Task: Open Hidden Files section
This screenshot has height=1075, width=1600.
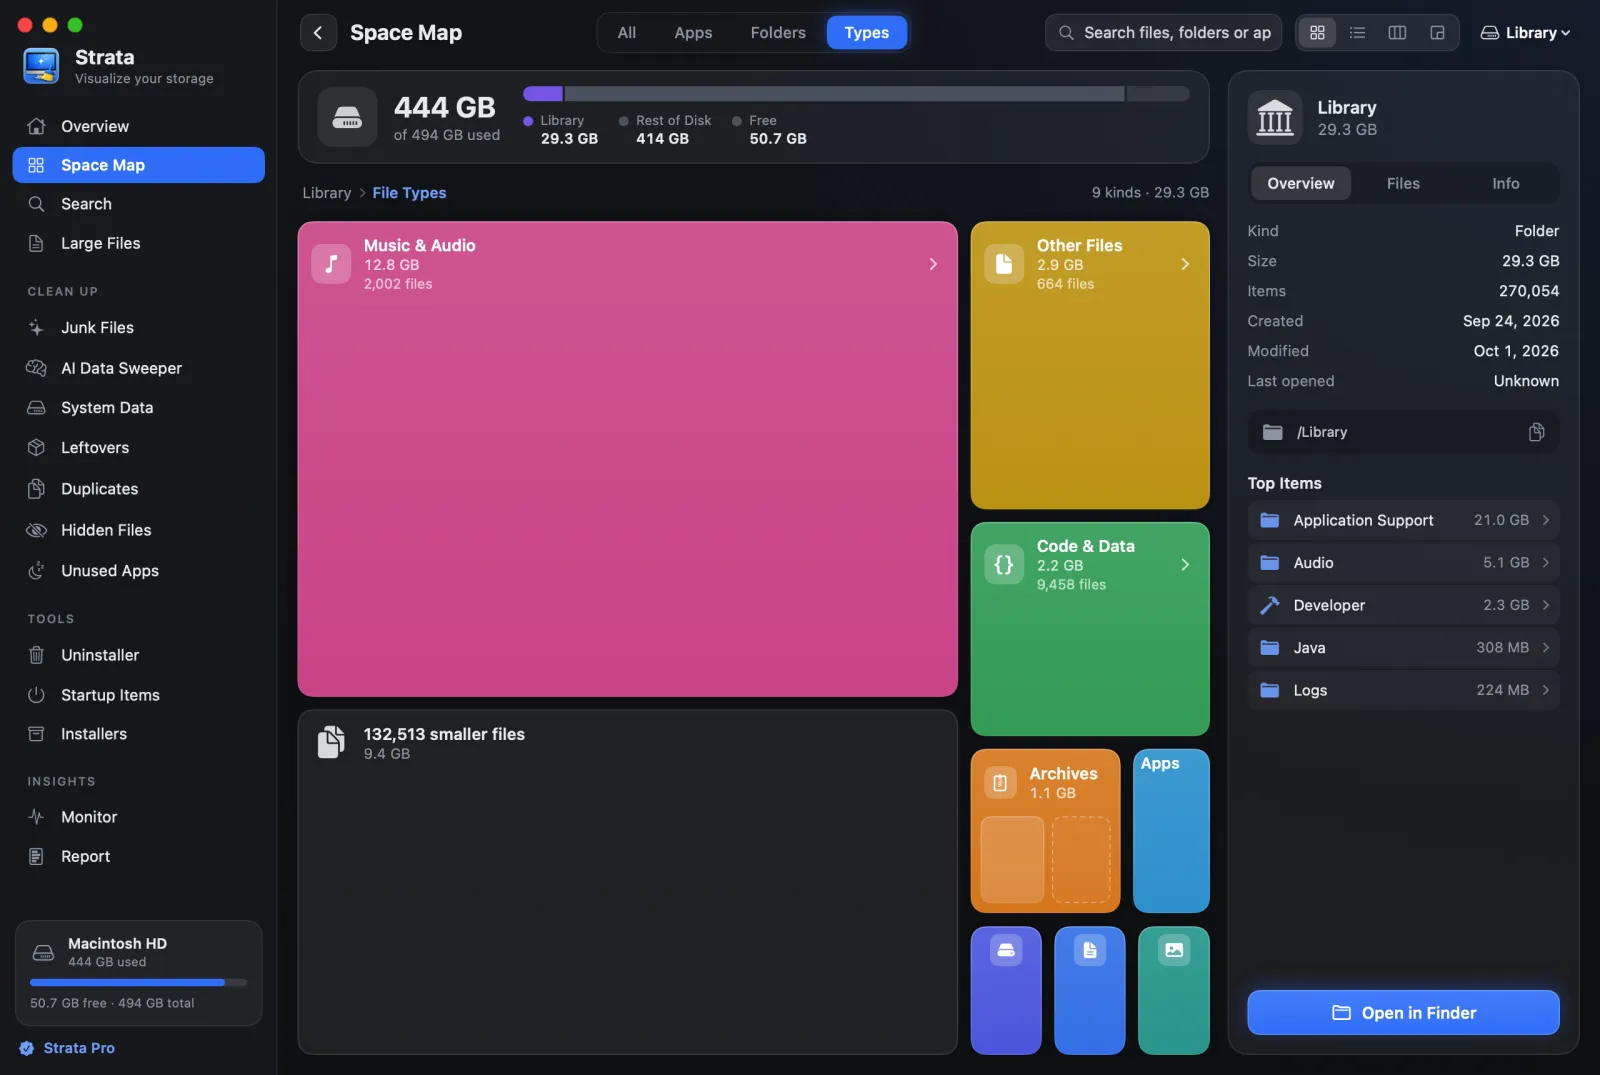Action: pyautogui.click(x=138, y=530)
